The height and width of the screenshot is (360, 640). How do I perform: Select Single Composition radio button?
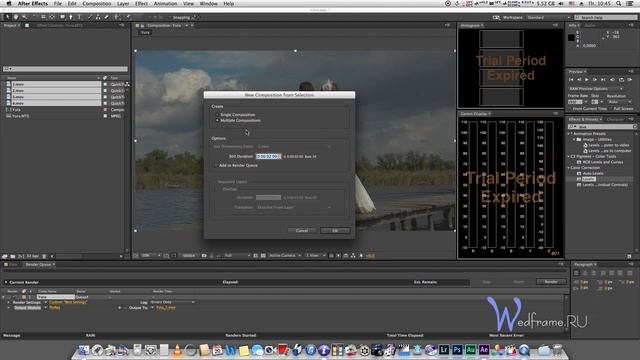[217, 115]
